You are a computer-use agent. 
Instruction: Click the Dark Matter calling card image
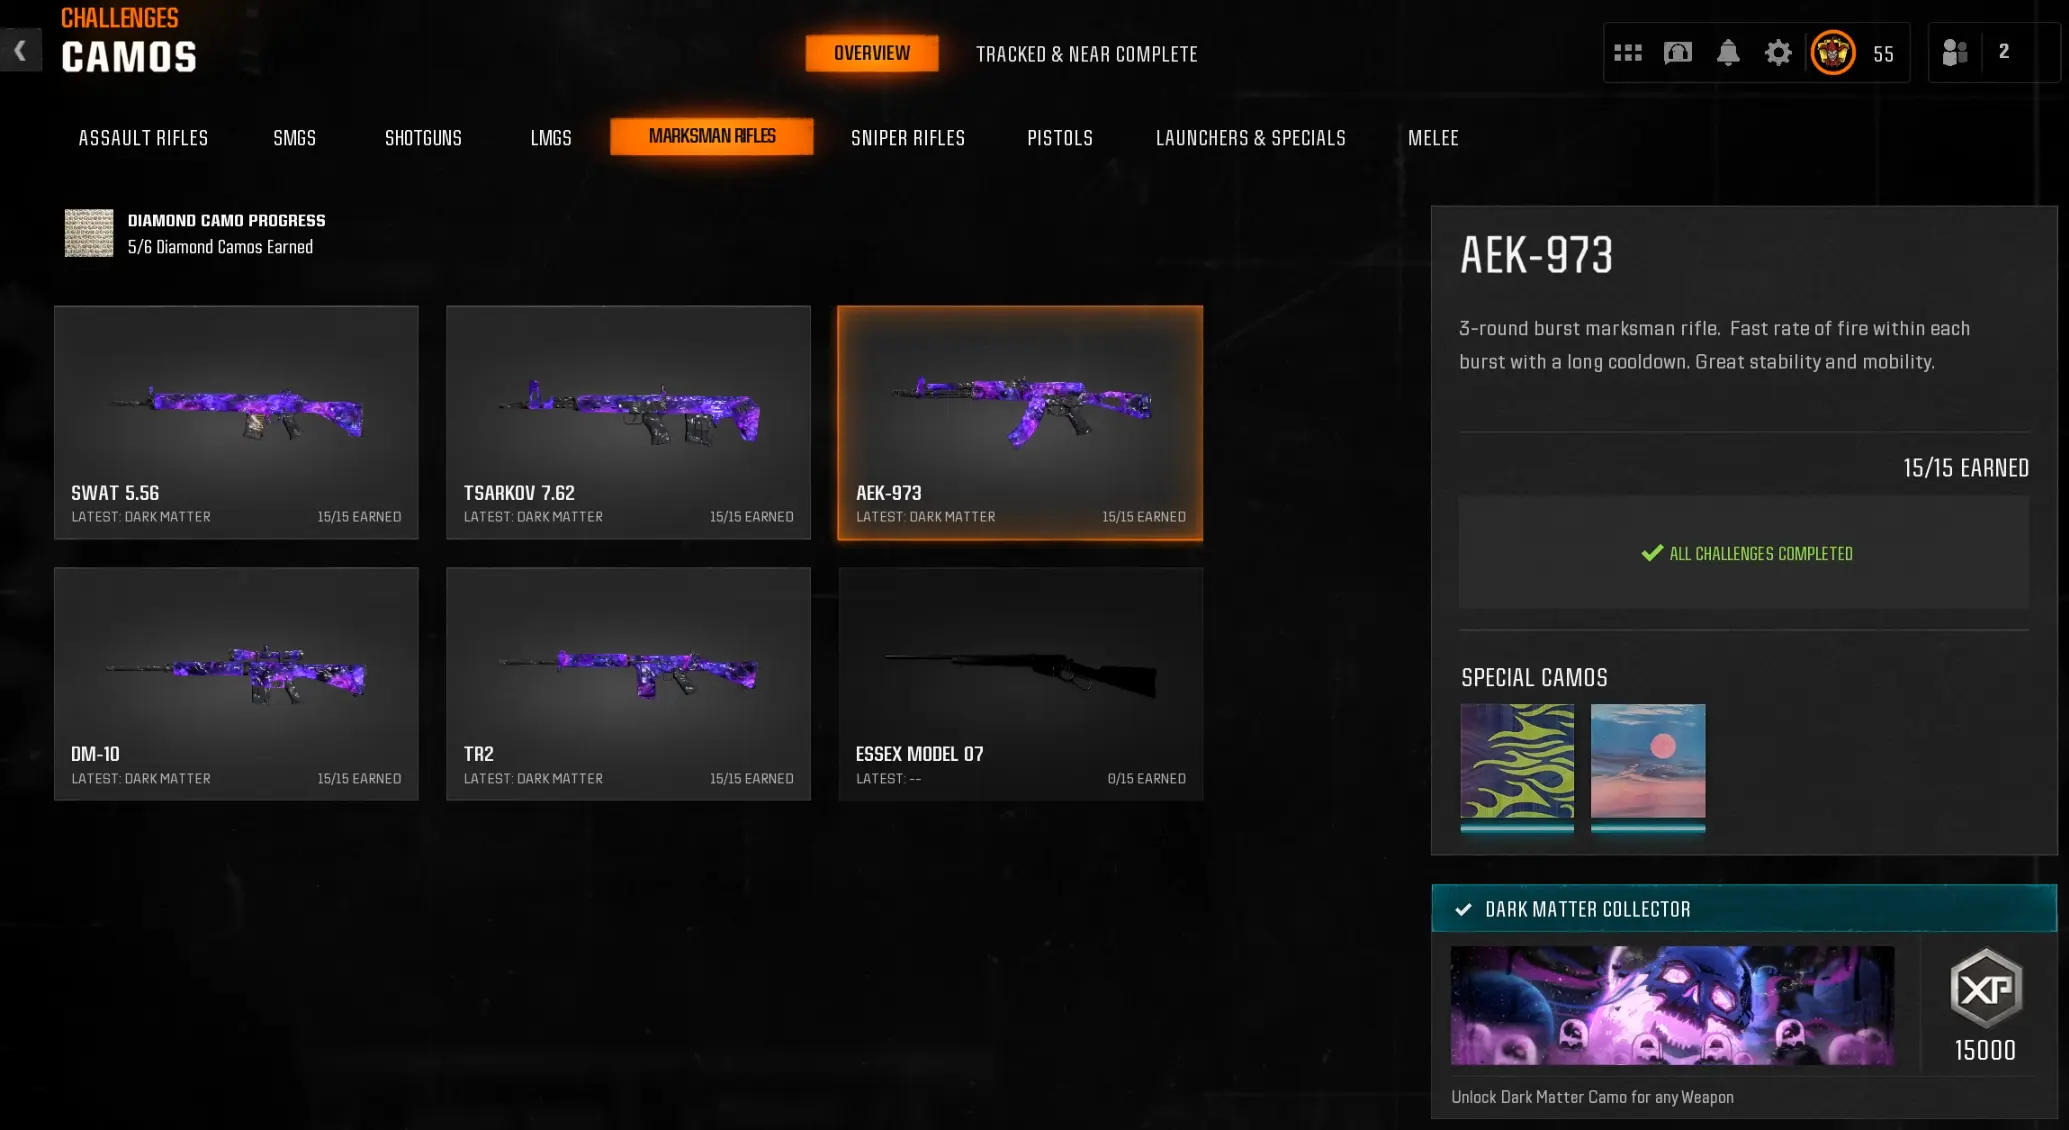coord(1672,1005)
